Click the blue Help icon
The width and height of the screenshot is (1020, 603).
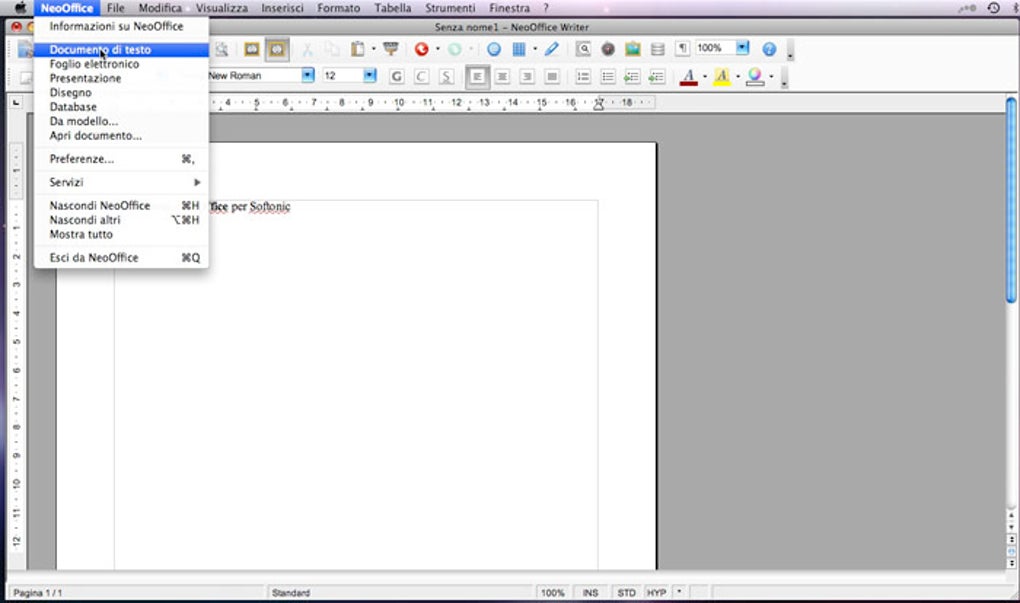pos(769,49)
